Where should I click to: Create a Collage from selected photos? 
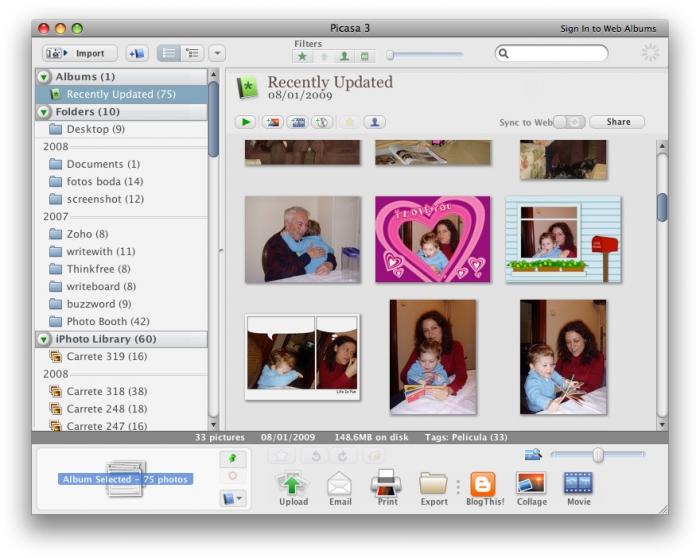pyautogui.click(x=531, y=485)
